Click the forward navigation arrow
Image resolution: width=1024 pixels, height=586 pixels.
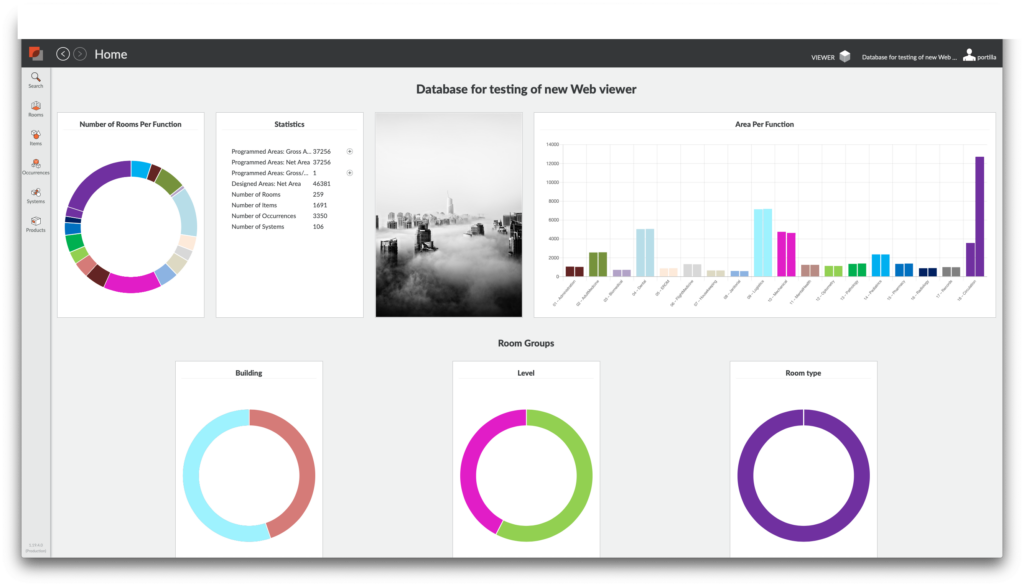(80, 54)
